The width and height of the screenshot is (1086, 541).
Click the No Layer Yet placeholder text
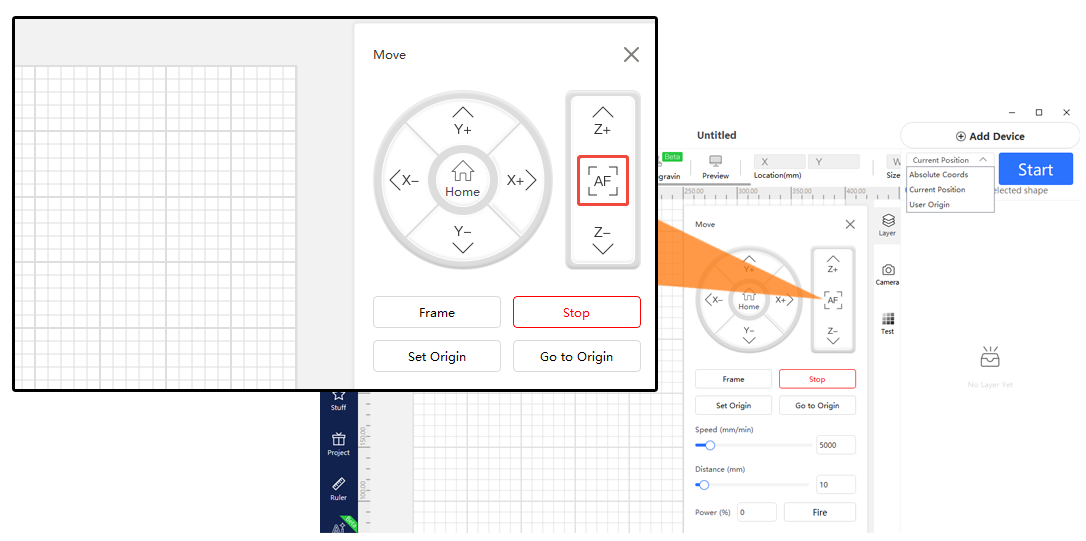pyautogui.click(x=990, y=384)
